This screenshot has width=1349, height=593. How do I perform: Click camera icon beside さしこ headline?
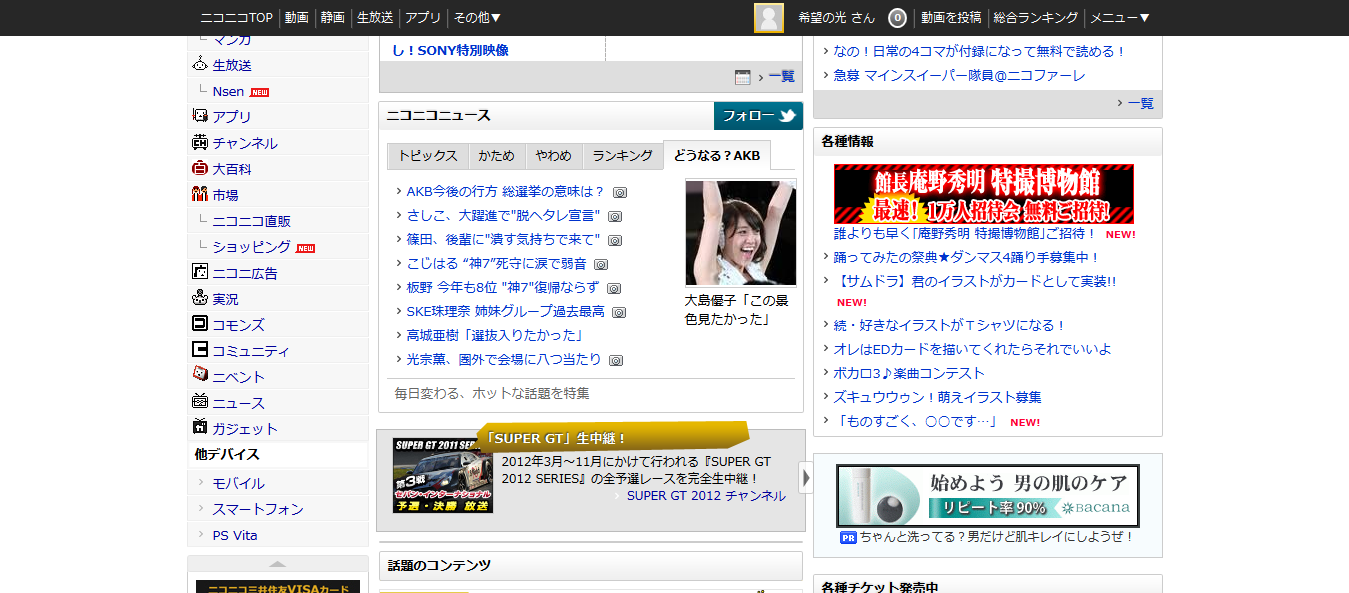click(615, 216)
